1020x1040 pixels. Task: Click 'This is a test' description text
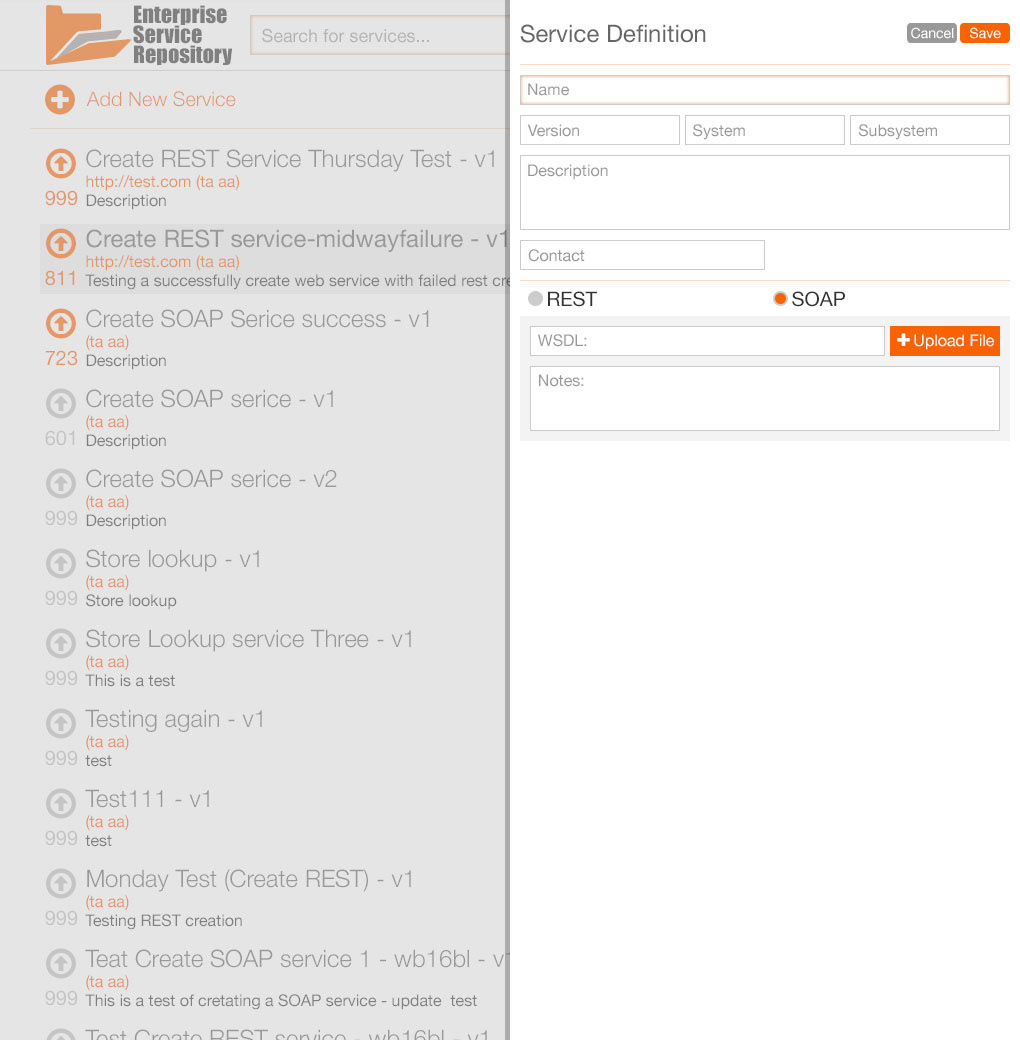(x=130, y=681)
